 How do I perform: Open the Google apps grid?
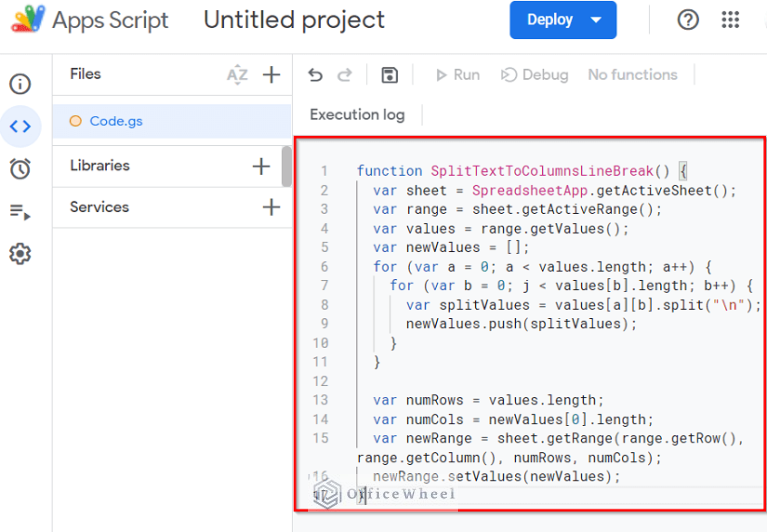[x=730, y=20]
